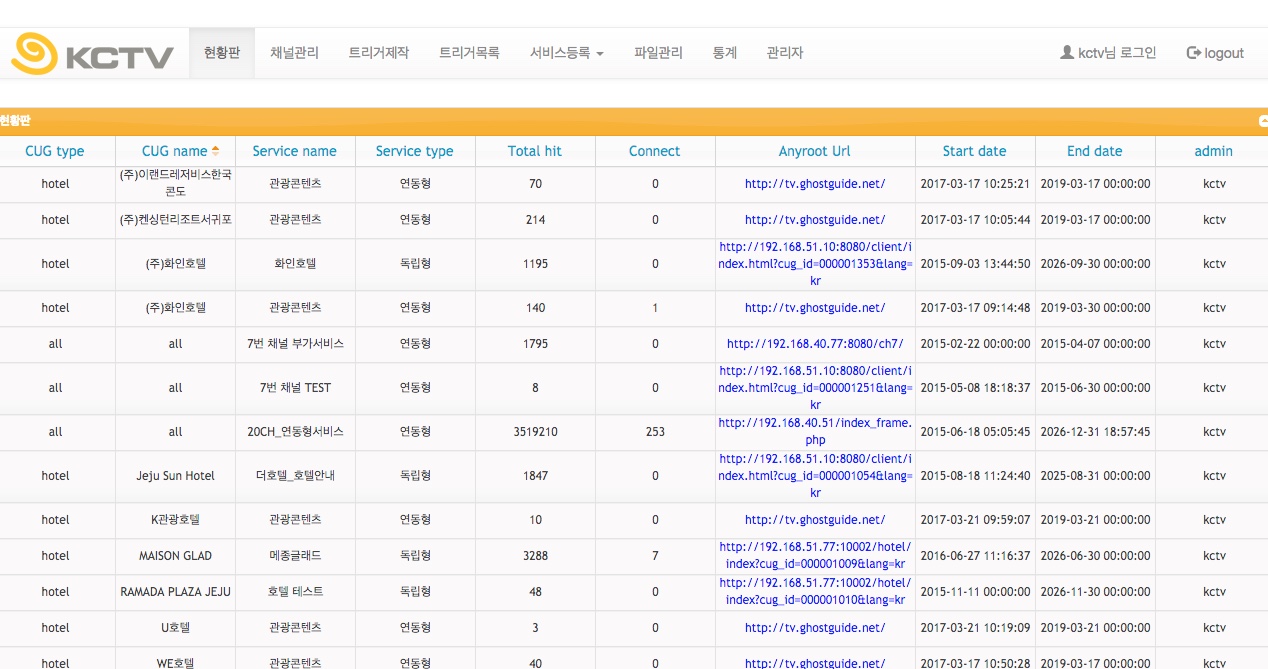Screen dimensions: 1268x669
Task: Click the logout arrow icon
Action: click(x=1193, y=52)
